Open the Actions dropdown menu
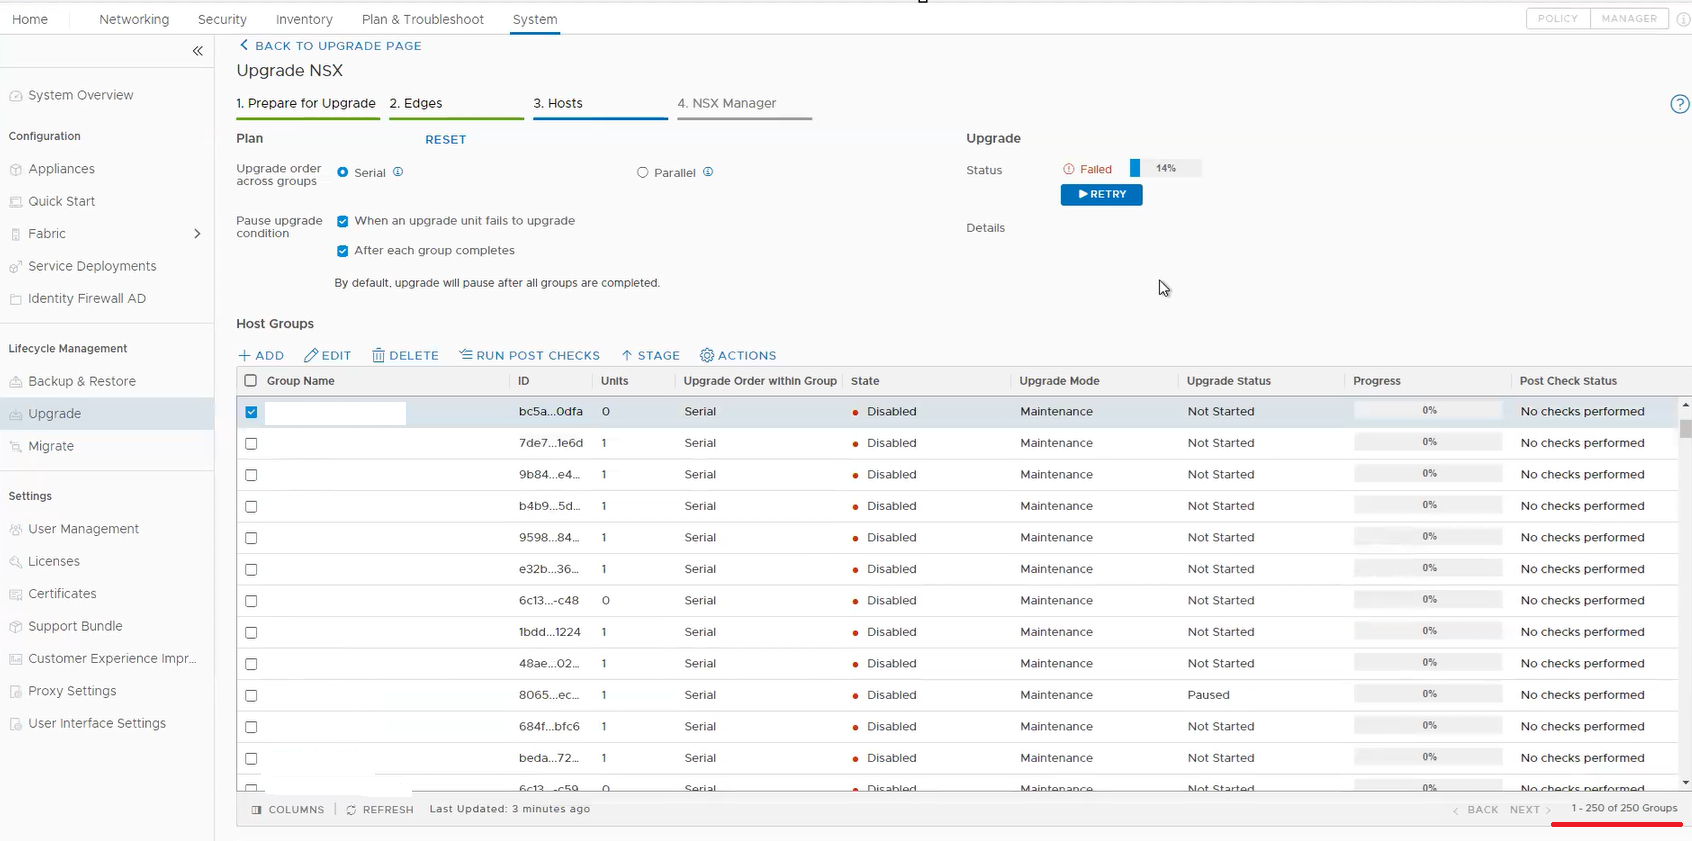Image resolution: width=1692 pixels, height=841 pixels. [x=738, y=356]
